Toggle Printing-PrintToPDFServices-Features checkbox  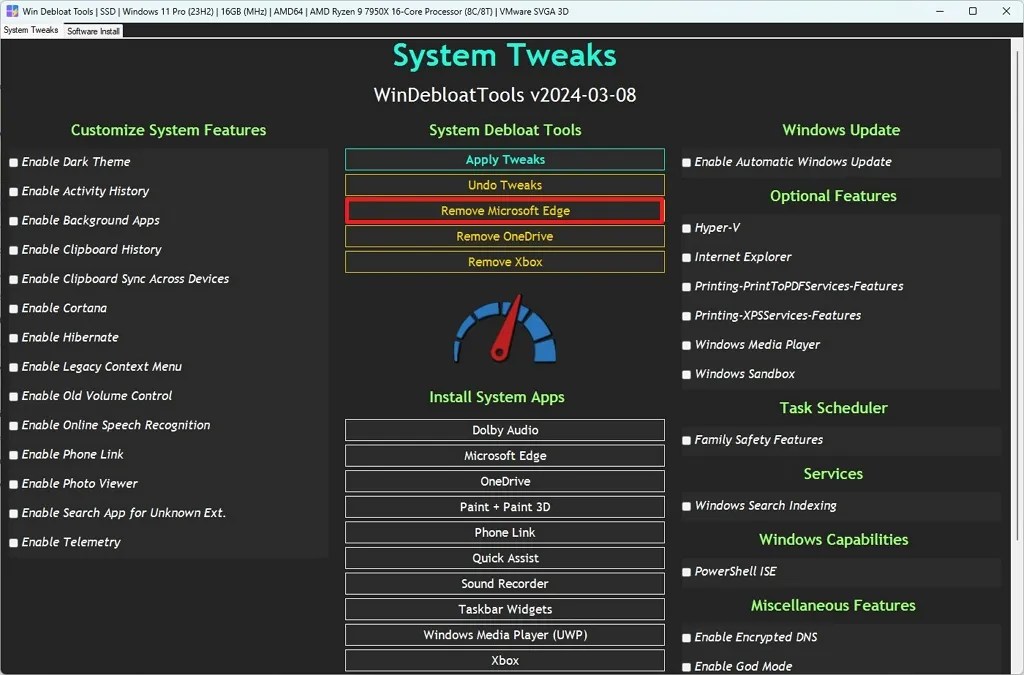coord(686,287)
